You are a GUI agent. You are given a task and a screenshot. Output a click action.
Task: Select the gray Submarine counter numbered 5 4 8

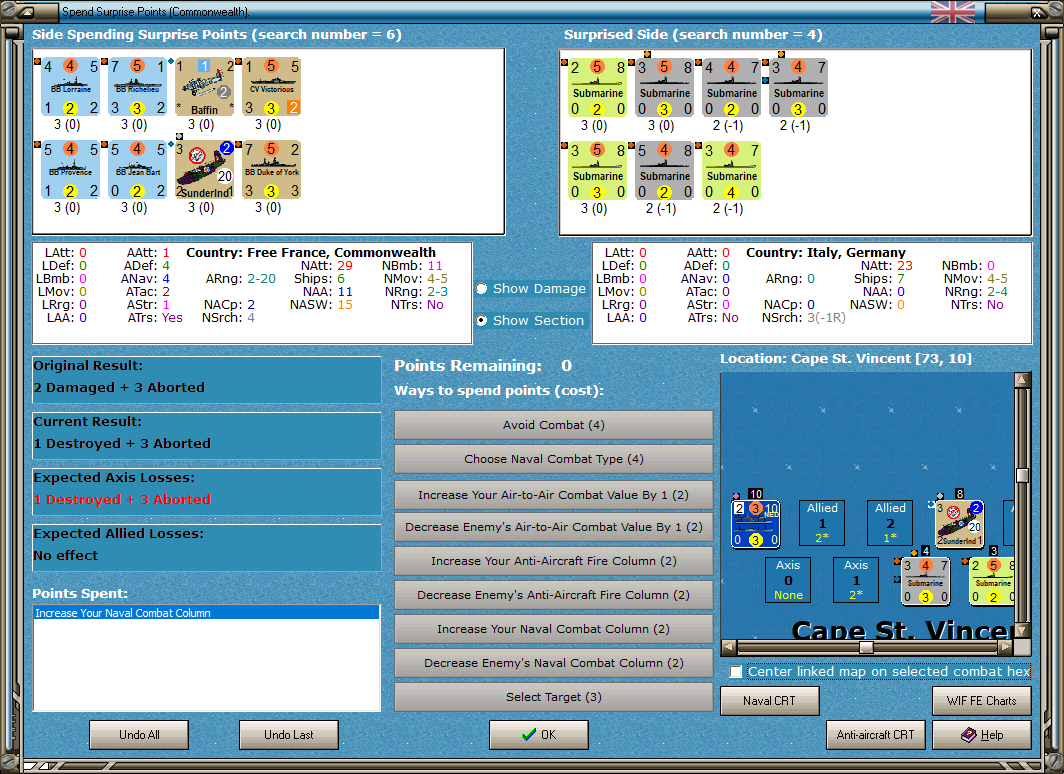665,171
